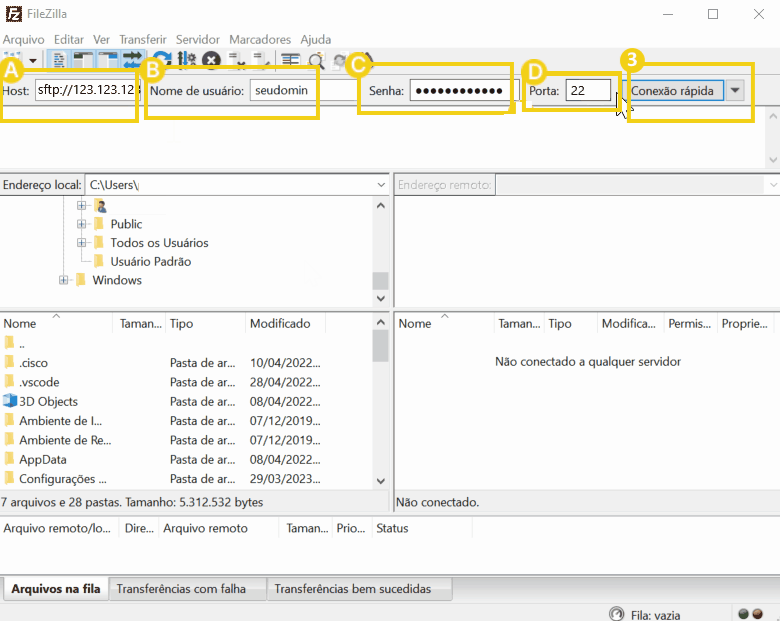Select the parent directory '..' folder icon

tap(9, 343)
